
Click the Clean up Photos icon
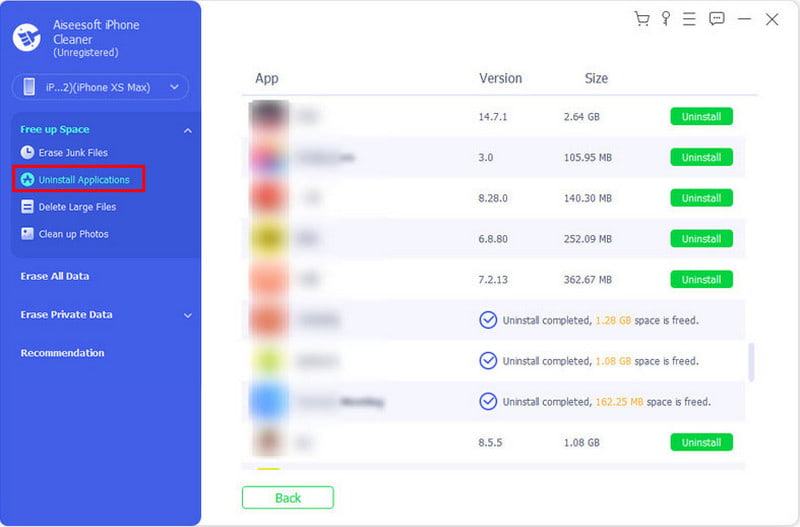point(28,234)
